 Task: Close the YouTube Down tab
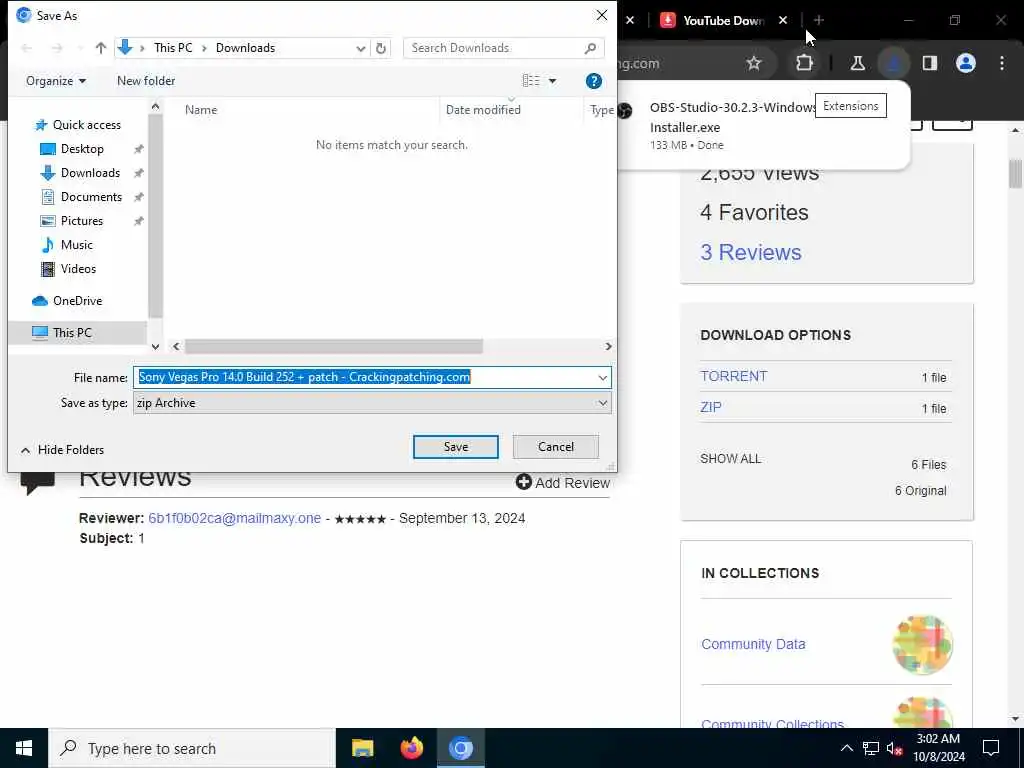click(783, 20)
